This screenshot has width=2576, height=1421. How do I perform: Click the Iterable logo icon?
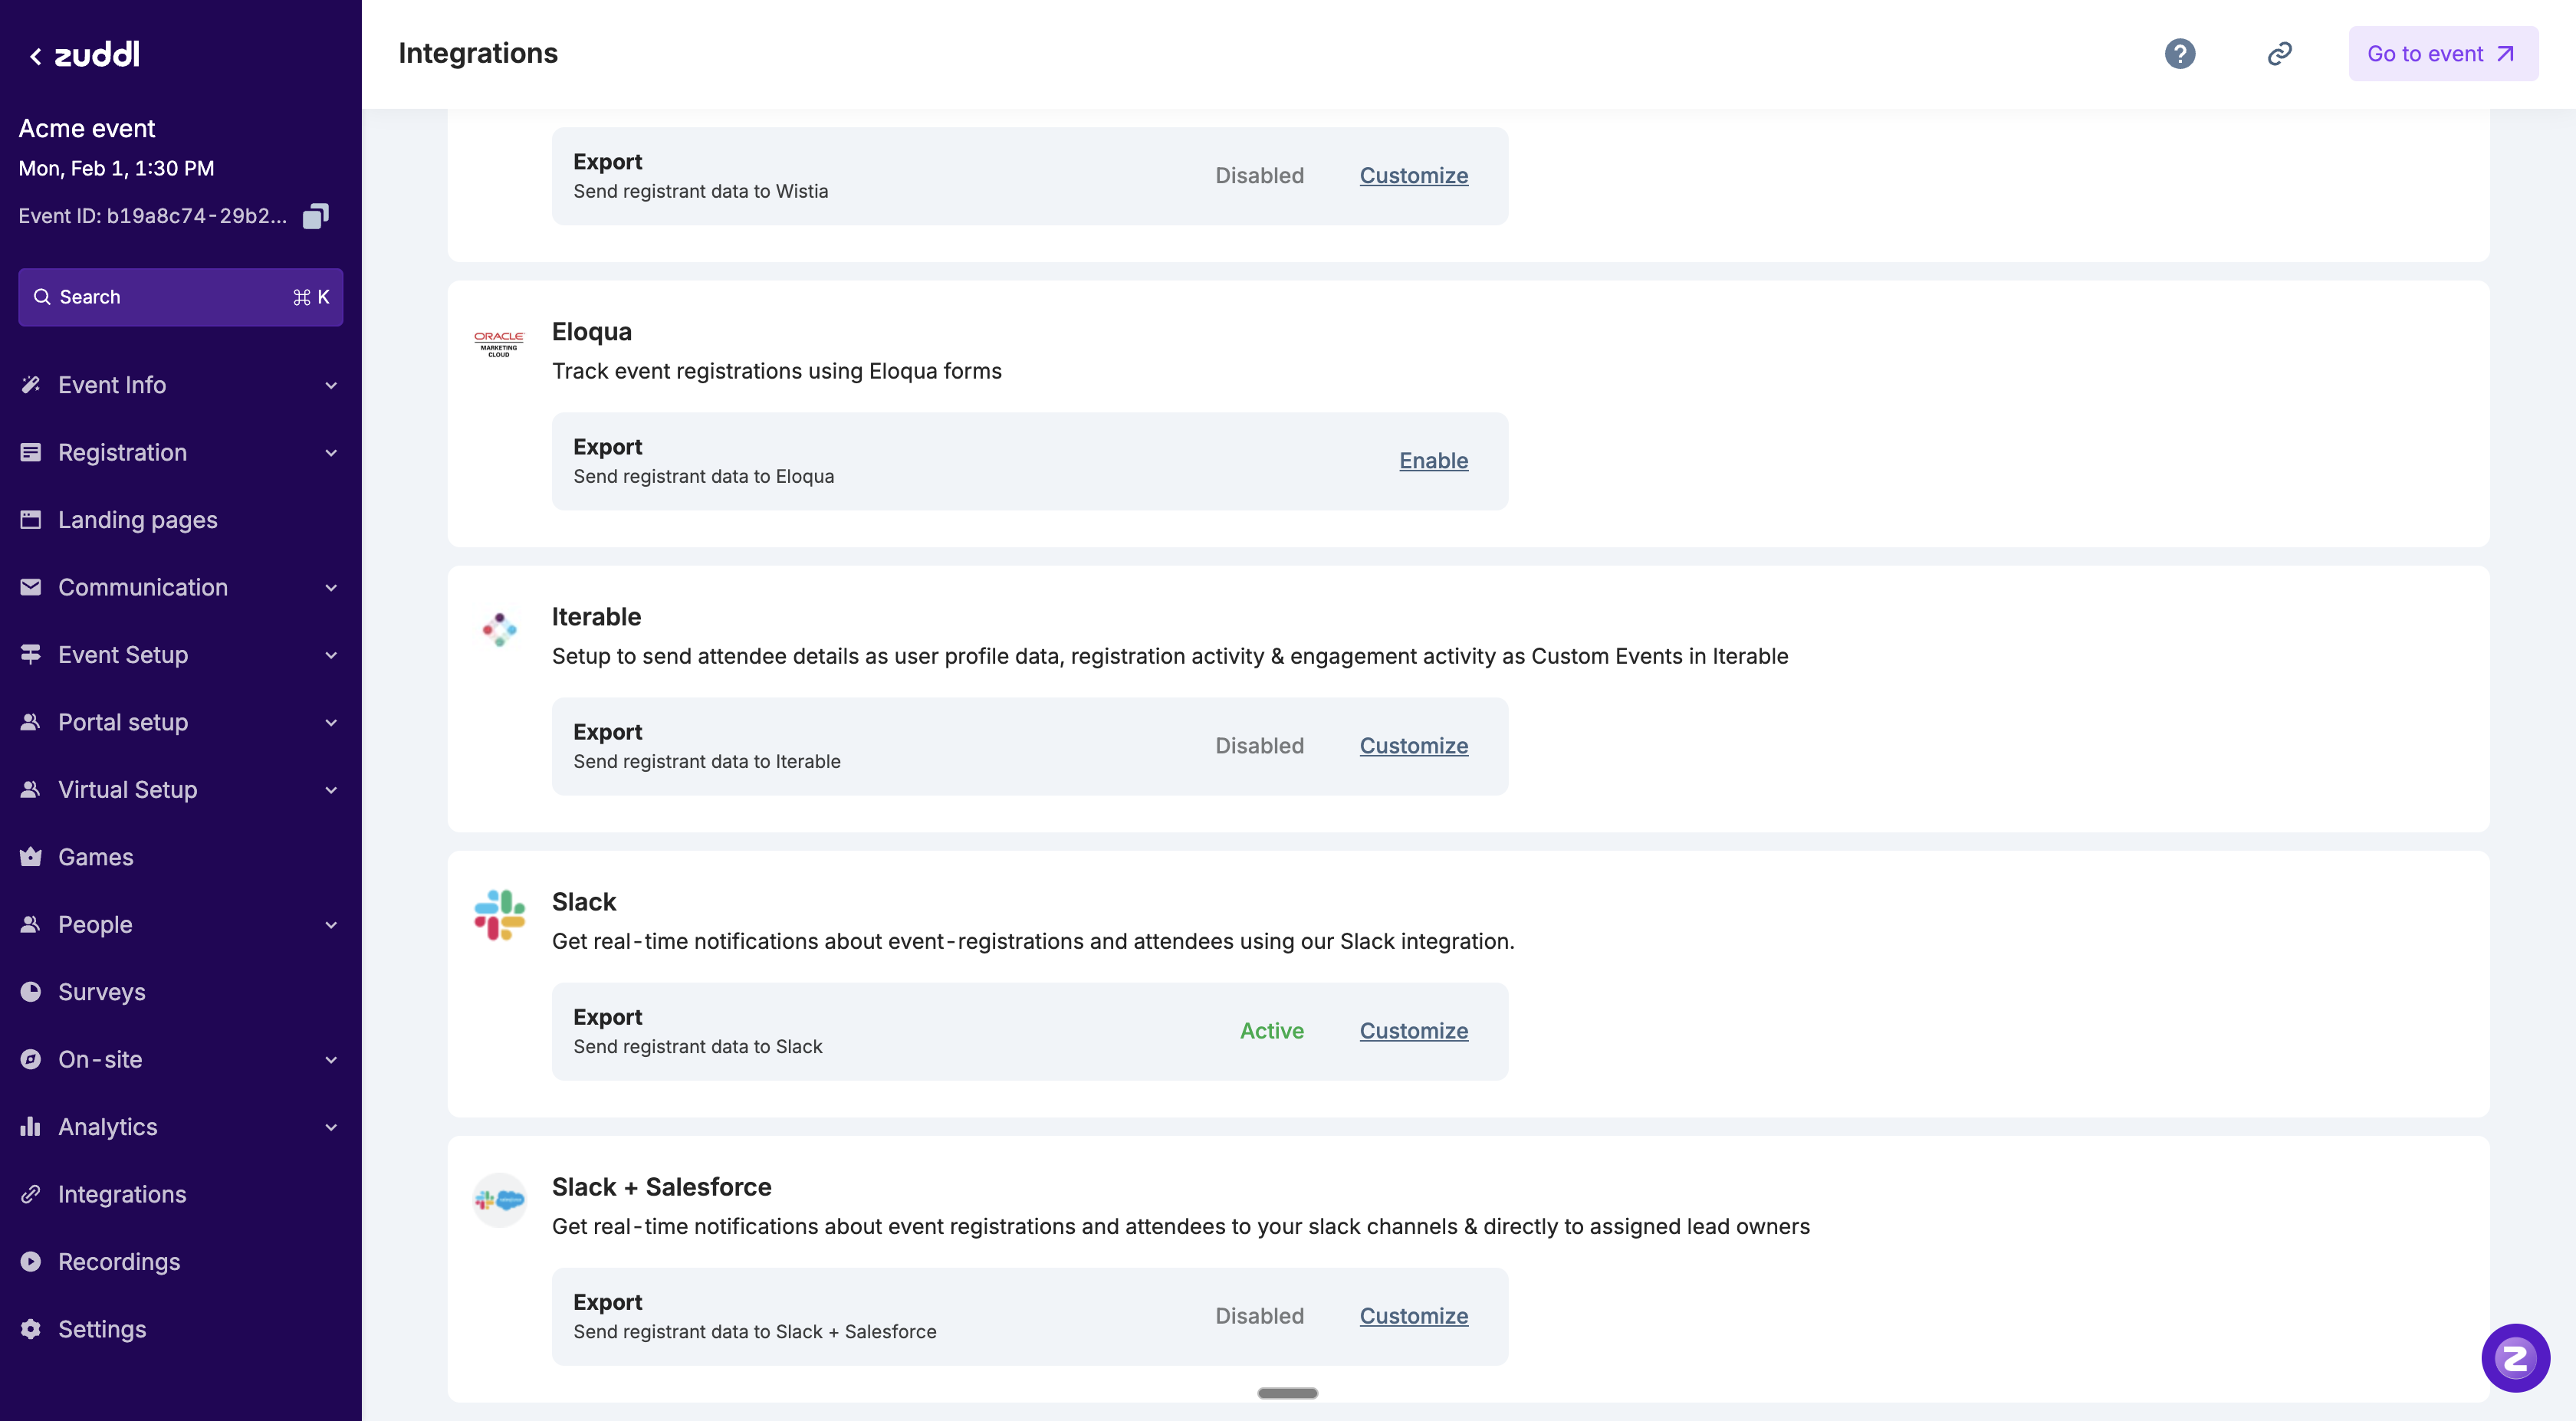tap(499, 629)
